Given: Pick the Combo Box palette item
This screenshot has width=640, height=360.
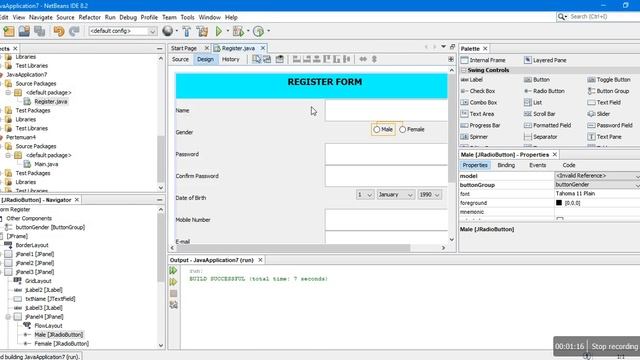Looking at the screenshot, I should click(x=479, y=102).
